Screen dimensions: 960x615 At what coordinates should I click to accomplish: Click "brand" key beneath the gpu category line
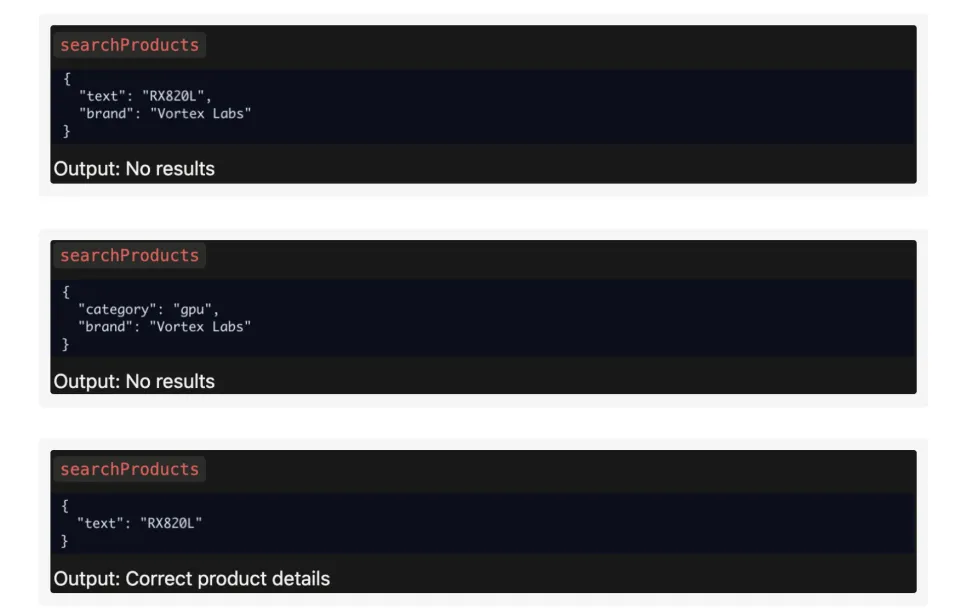pos(104,326)
